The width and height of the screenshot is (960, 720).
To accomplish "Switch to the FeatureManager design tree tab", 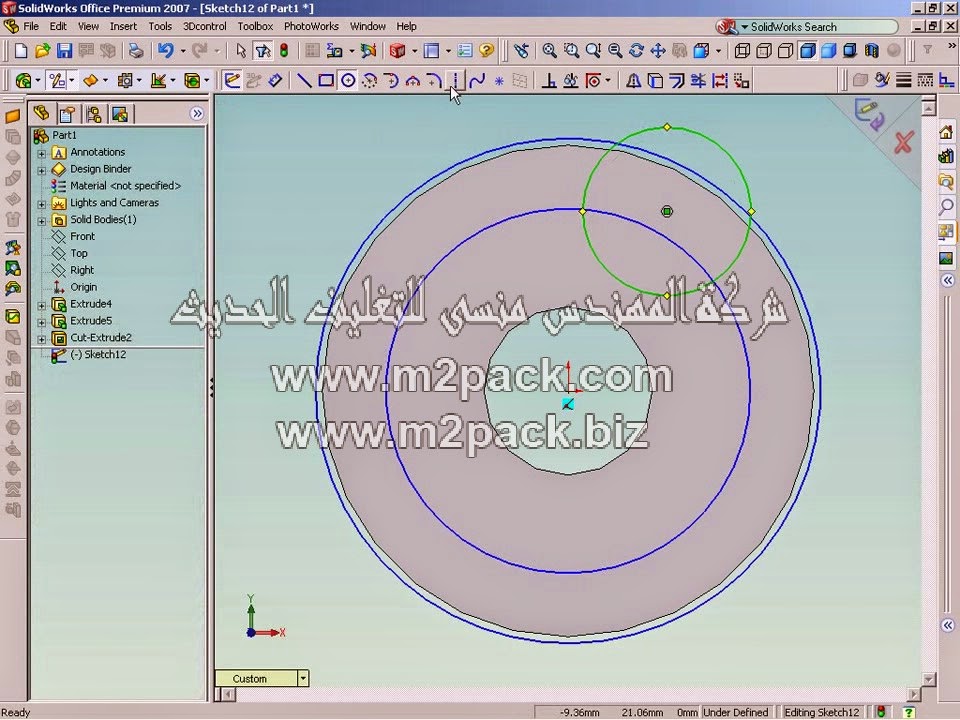I will click(x=42, y=113).
